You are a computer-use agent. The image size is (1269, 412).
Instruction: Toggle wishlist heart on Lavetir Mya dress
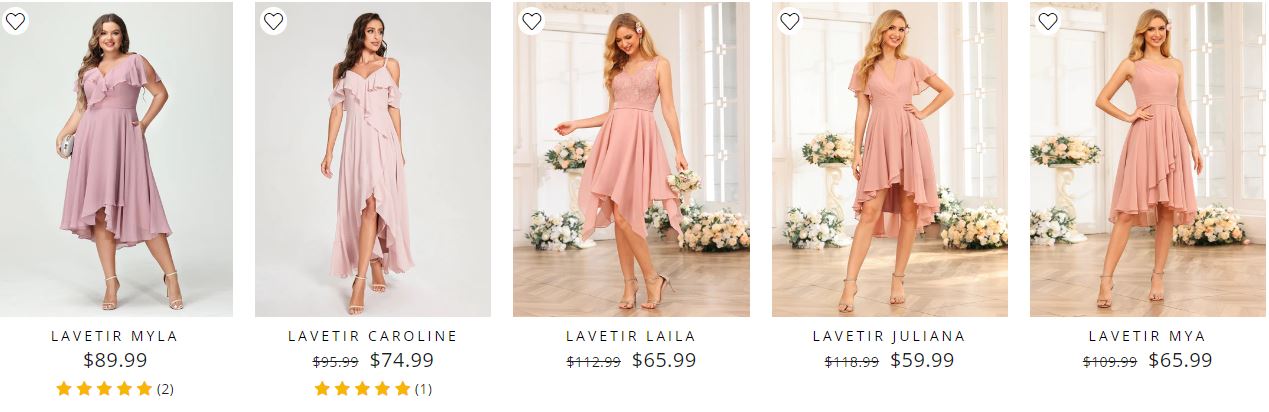pos(1048,21)
